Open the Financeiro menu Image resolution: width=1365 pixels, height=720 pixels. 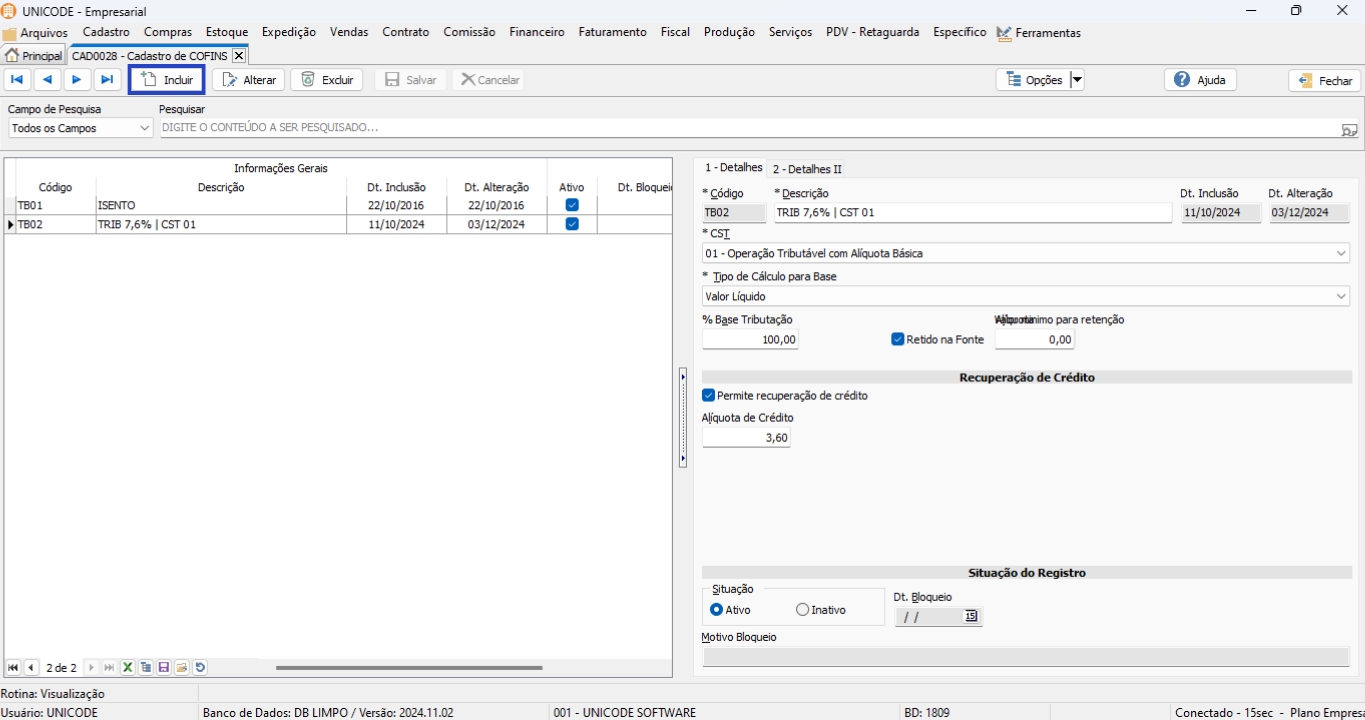pyautogui.click(x=536, y=32)
